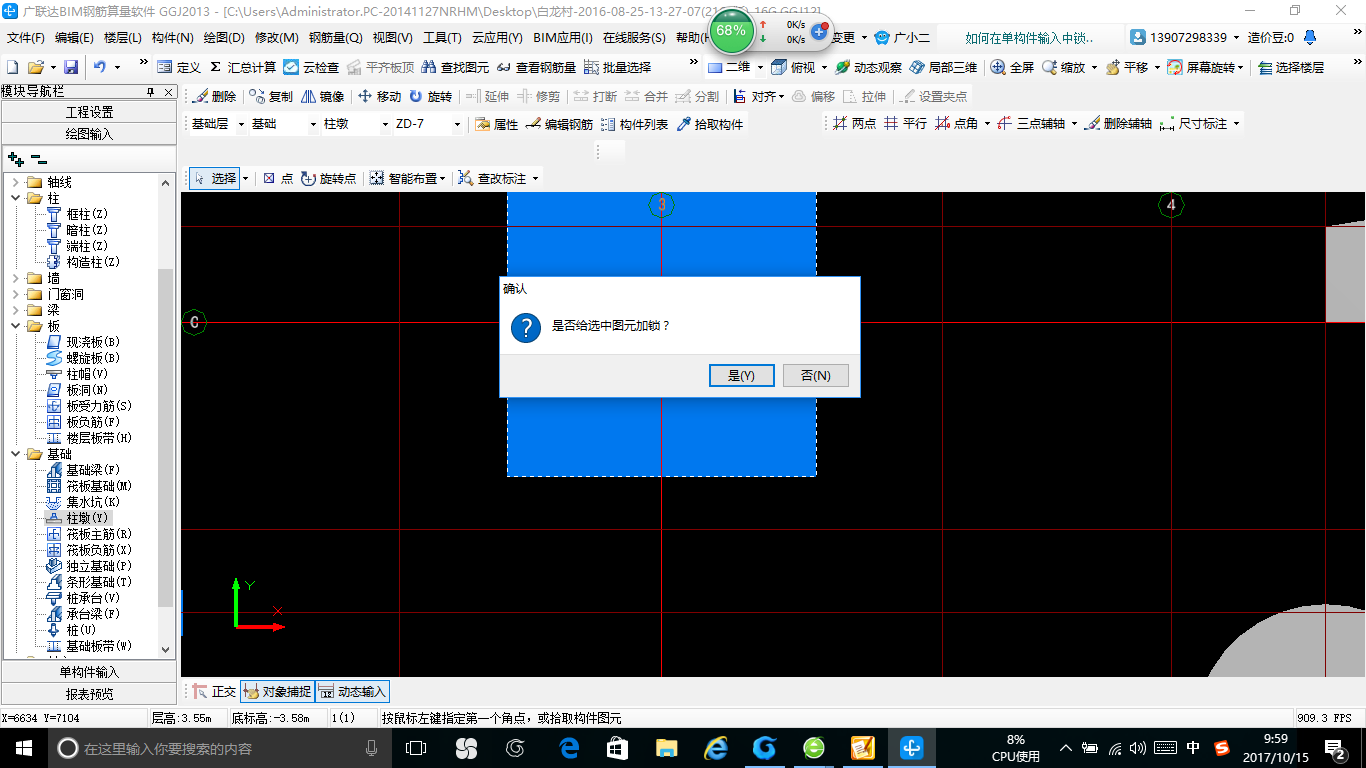
Task: Open Windows Start menu
Action: (23, 748)
